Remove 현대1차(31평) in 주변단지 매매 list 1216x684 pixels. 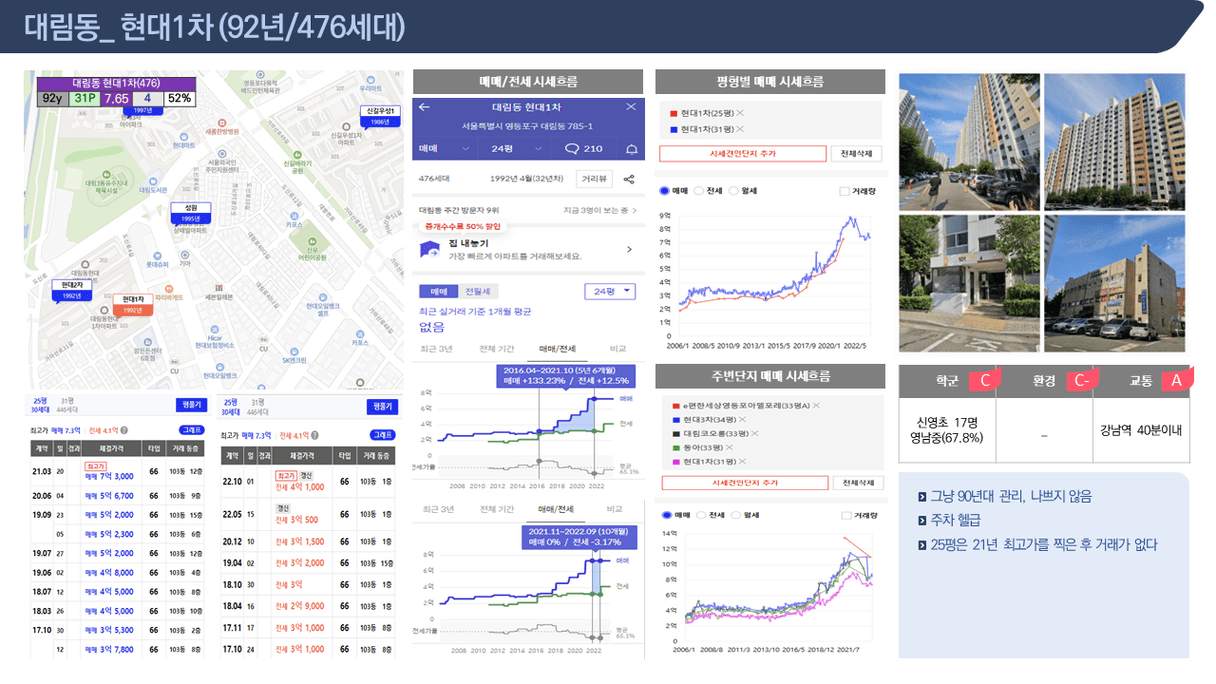point(744,462)
